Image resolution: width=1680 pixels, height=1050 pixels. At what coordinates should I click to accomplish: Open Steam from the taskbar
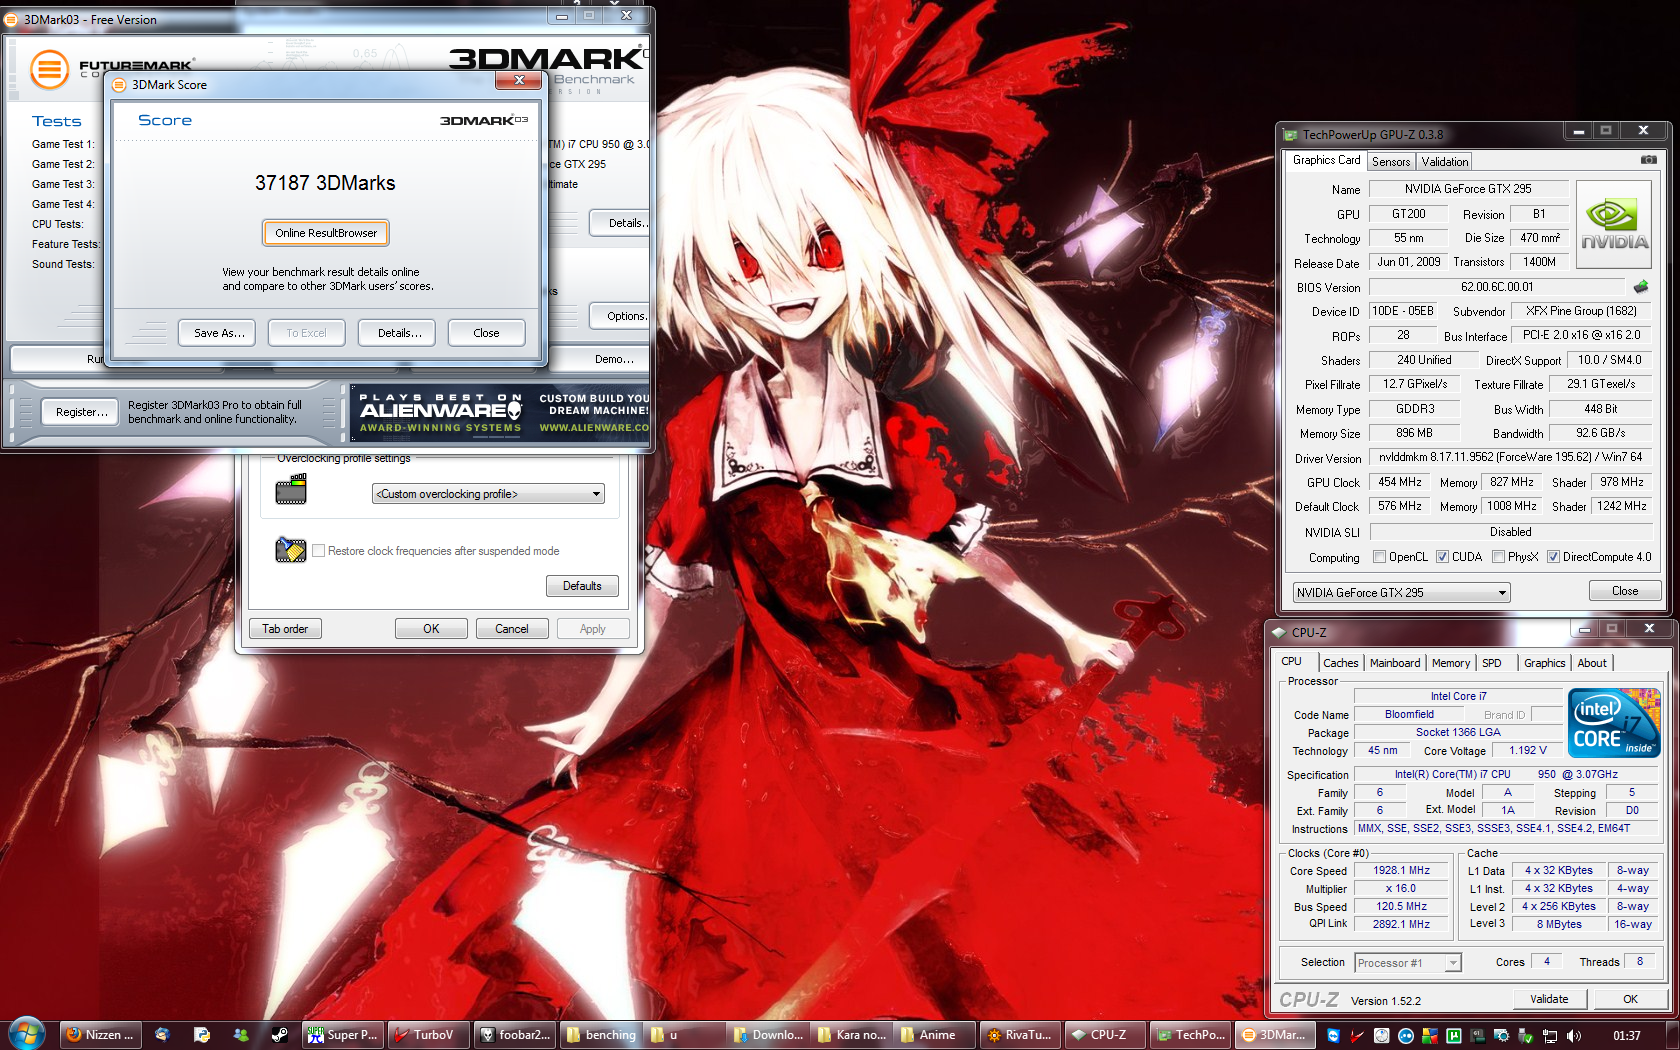[x=280, y=1035]
